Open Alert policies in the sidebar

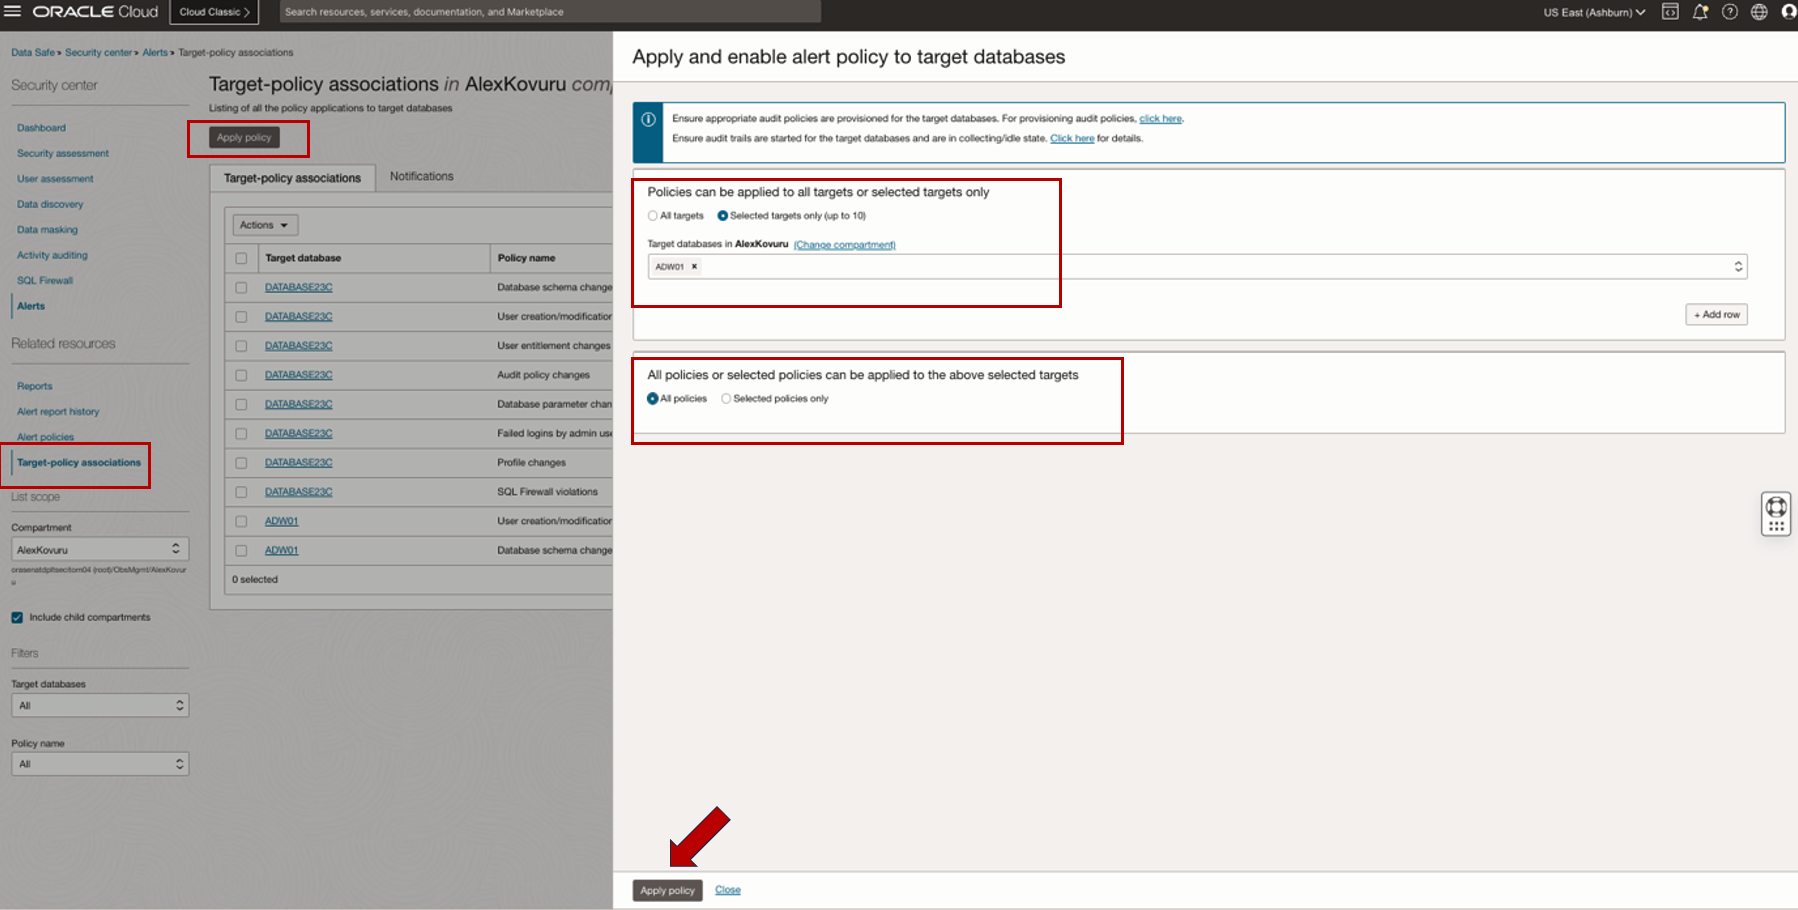45,437
